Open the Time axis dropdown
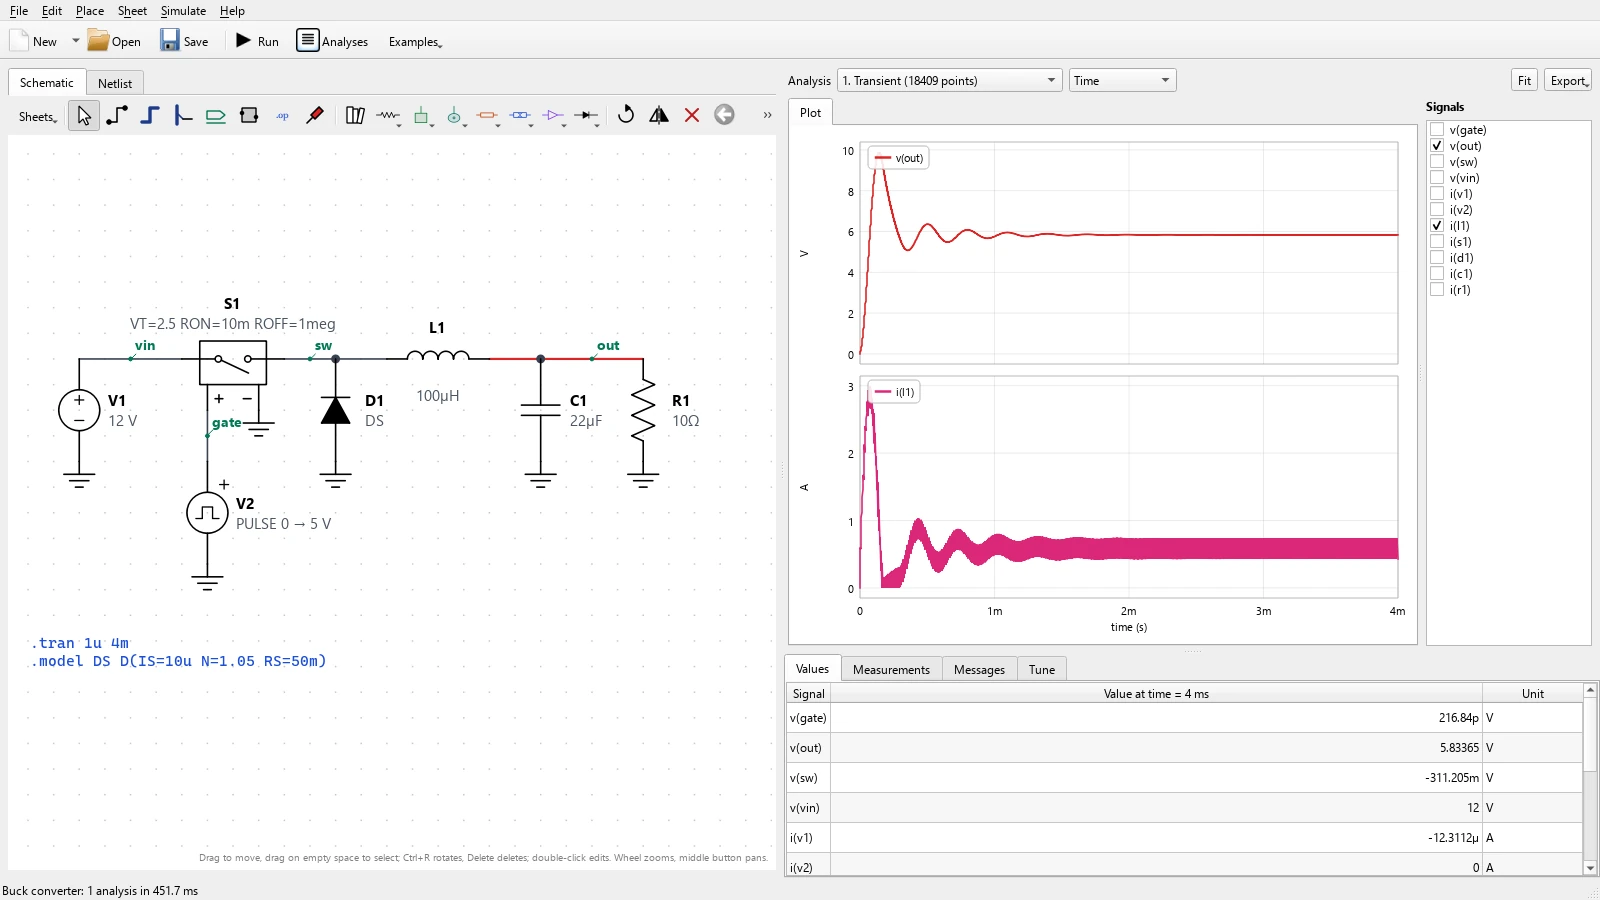 pos(1122,81)
